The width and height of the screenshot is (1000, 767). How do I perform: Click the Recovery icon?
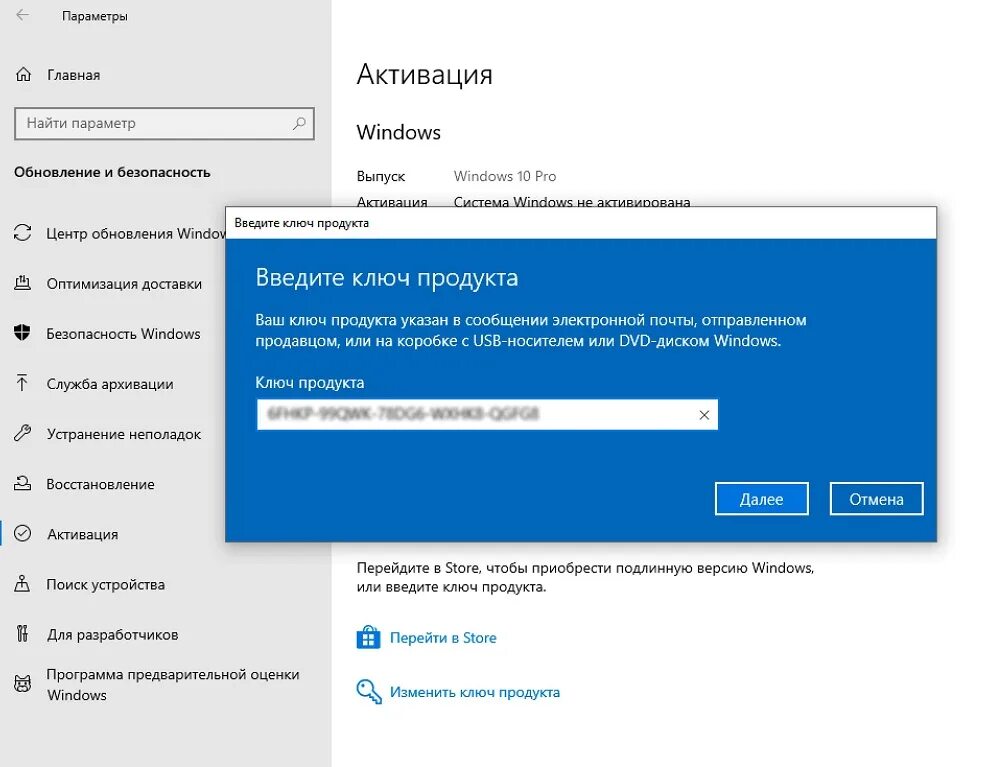point(23,483)
